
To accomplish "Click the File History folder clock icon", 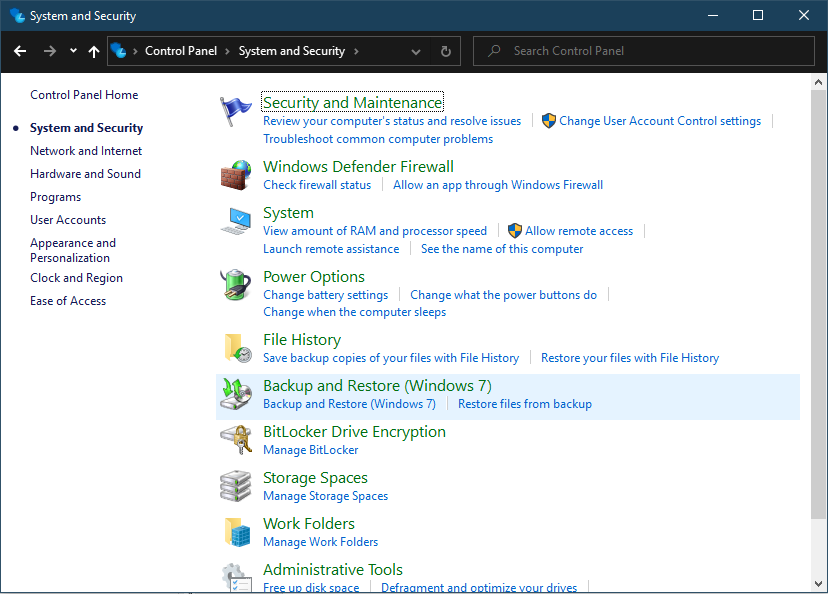I will (238, 347).
